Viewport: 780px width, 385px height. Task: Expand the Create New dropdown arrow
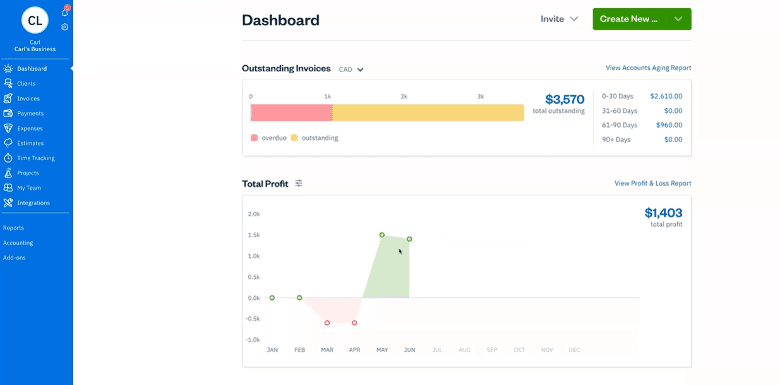click(678, 19)
